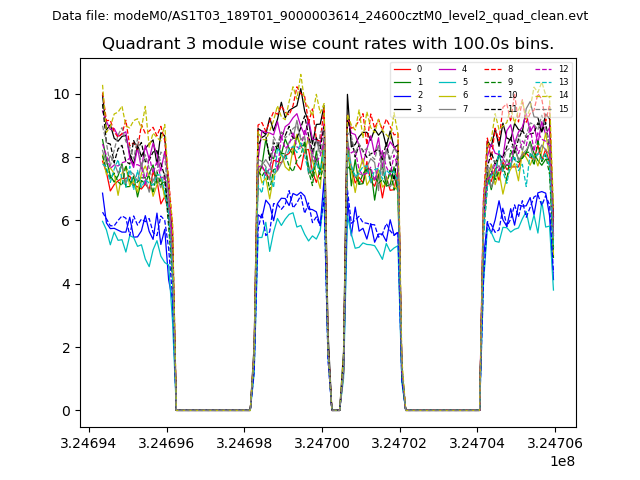Click the green solid line legend marker for module 1

click(403, 82)
